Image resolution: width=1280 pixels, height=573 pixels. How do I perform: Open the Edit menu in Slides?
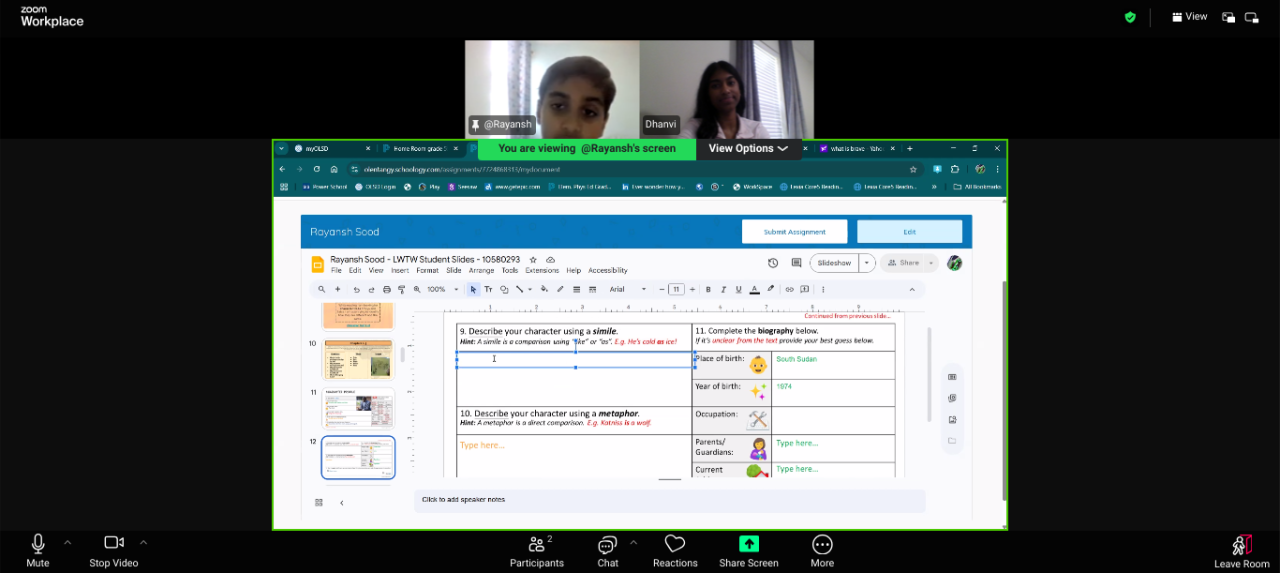click(355, 270)
